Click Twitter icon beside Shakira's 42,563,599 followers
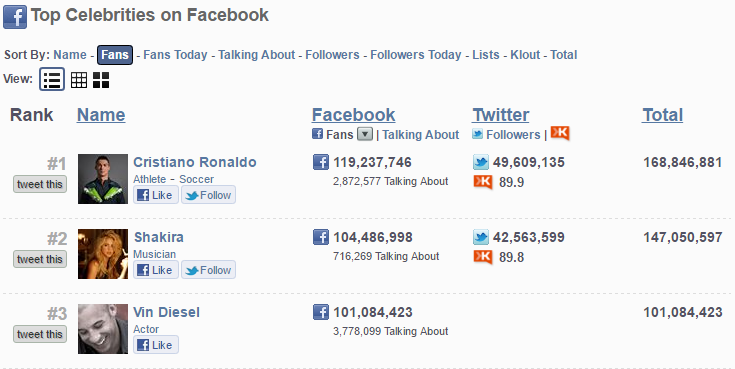735x369 pixels. pyautogui.click(x=481, y=237)
